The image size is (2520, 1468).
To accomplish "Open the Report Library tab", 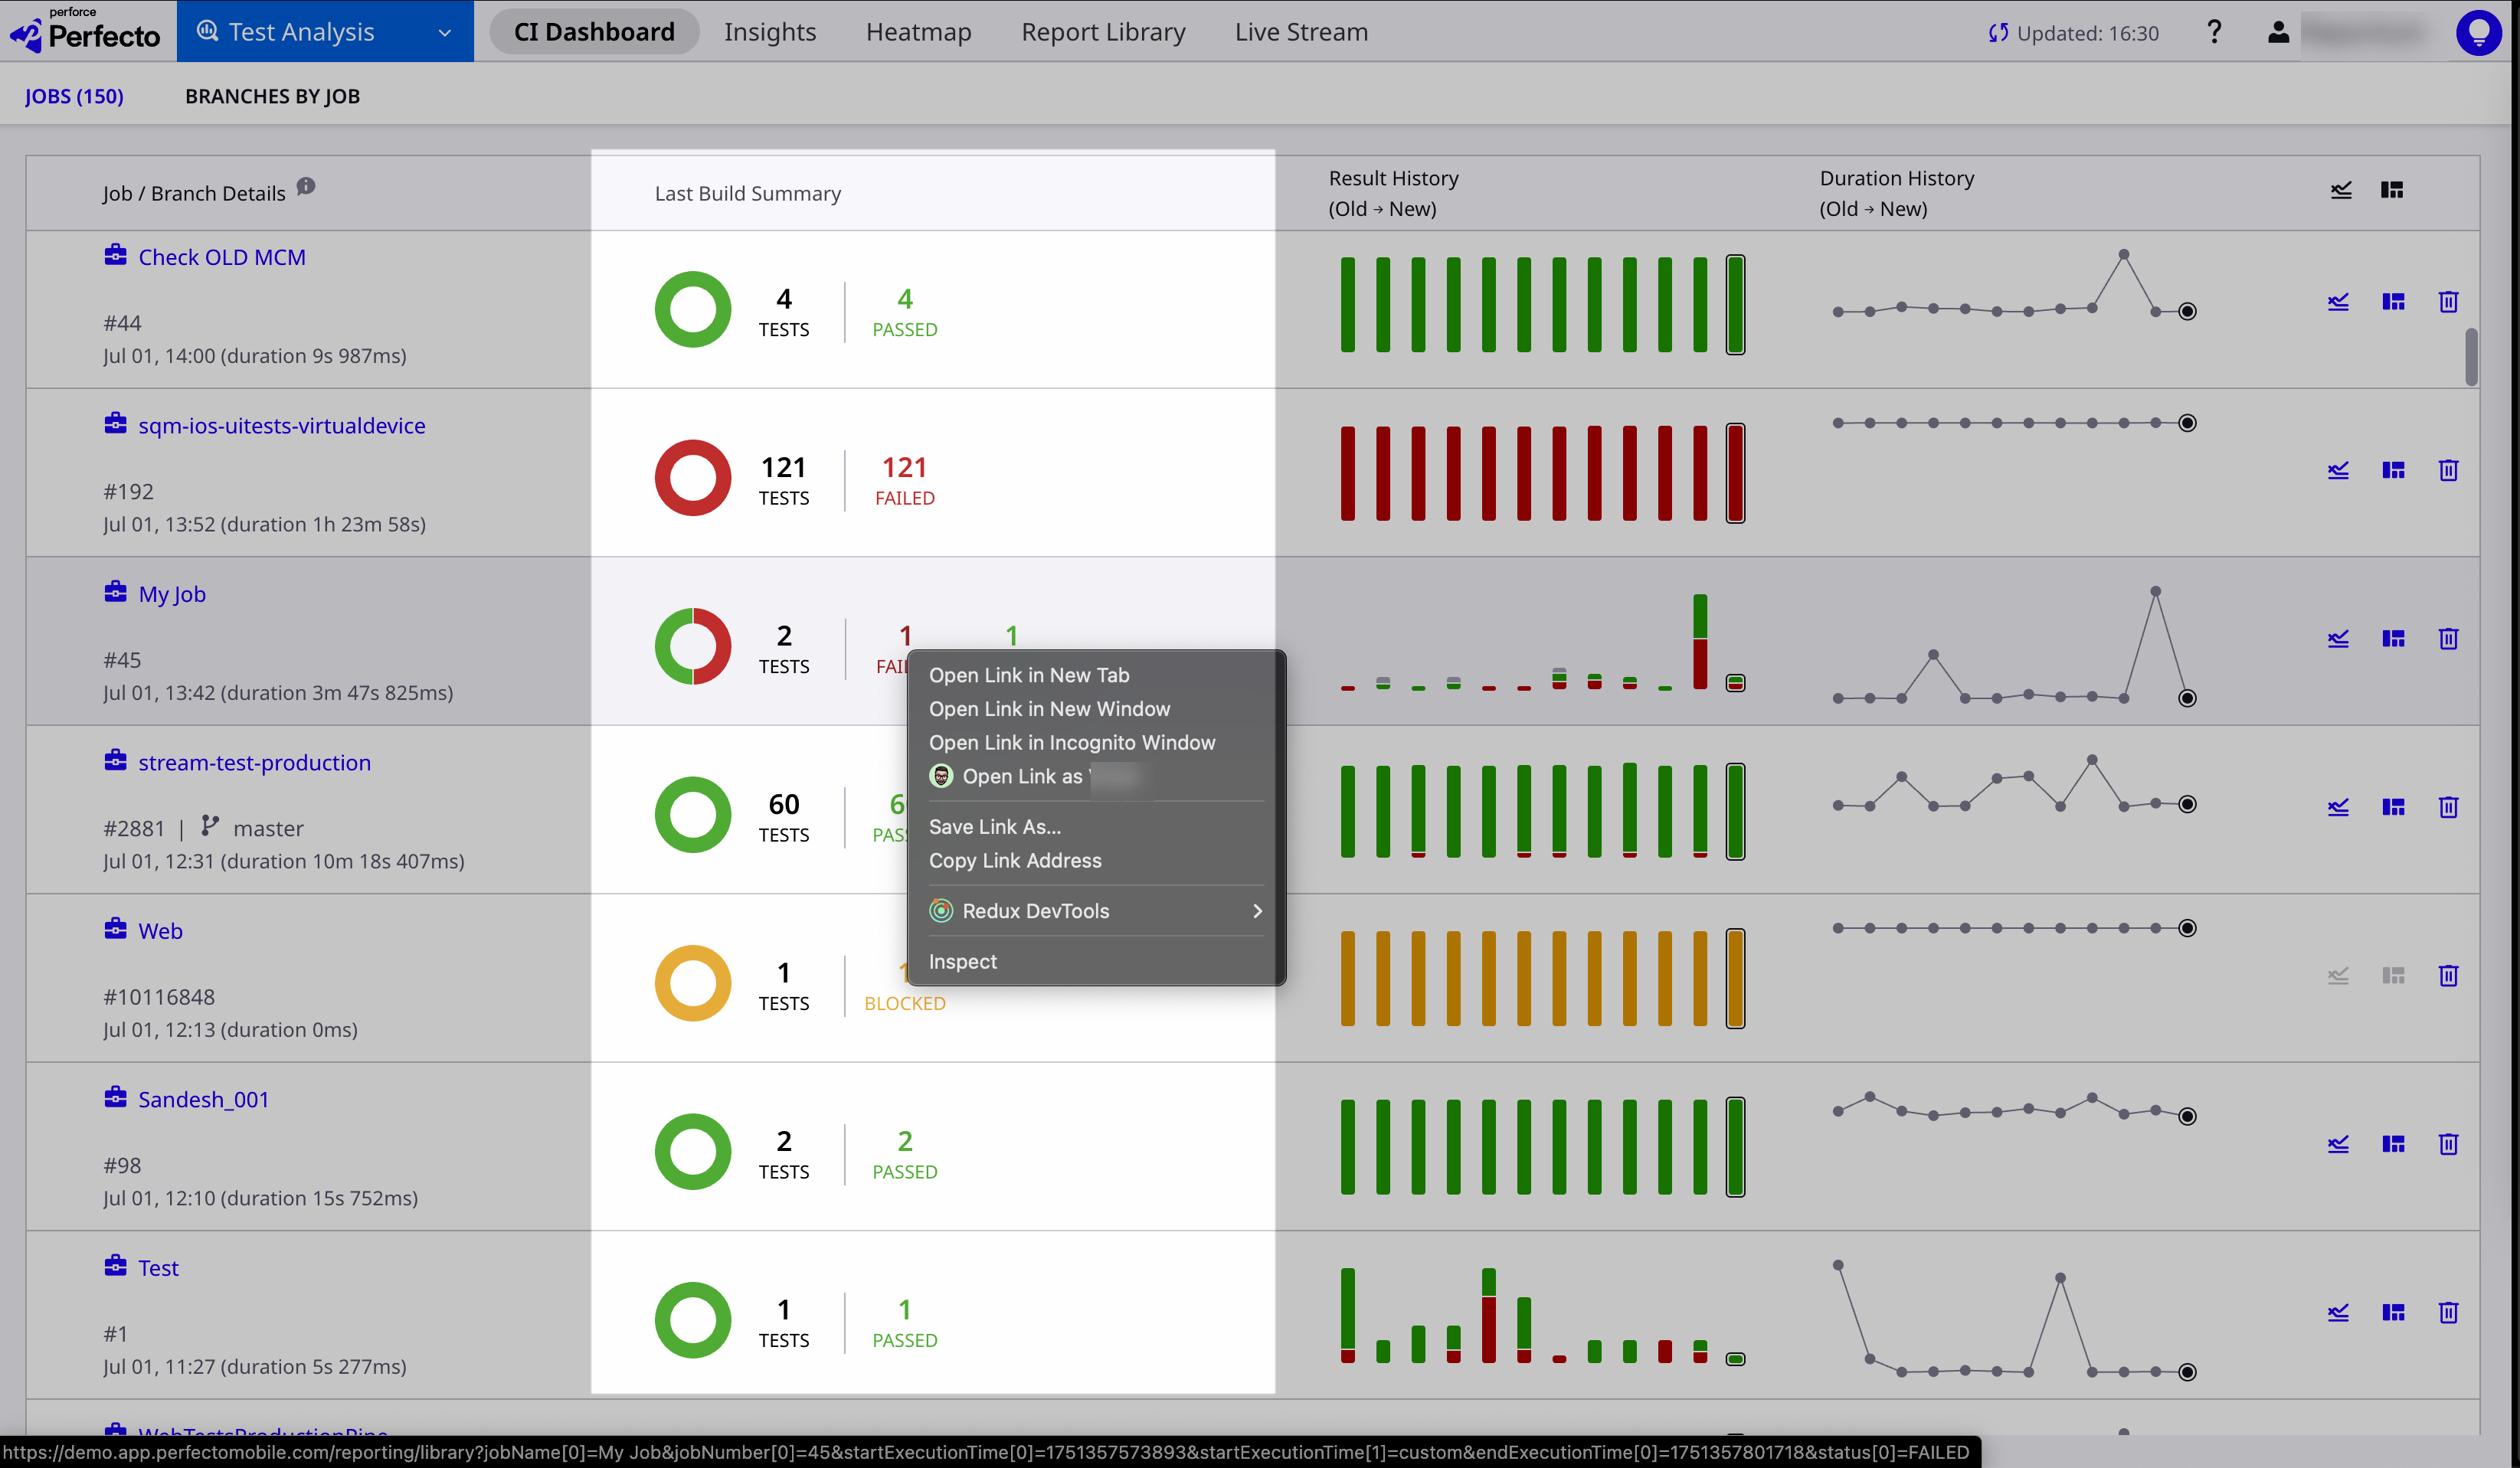I will [x=1103, y=32].
